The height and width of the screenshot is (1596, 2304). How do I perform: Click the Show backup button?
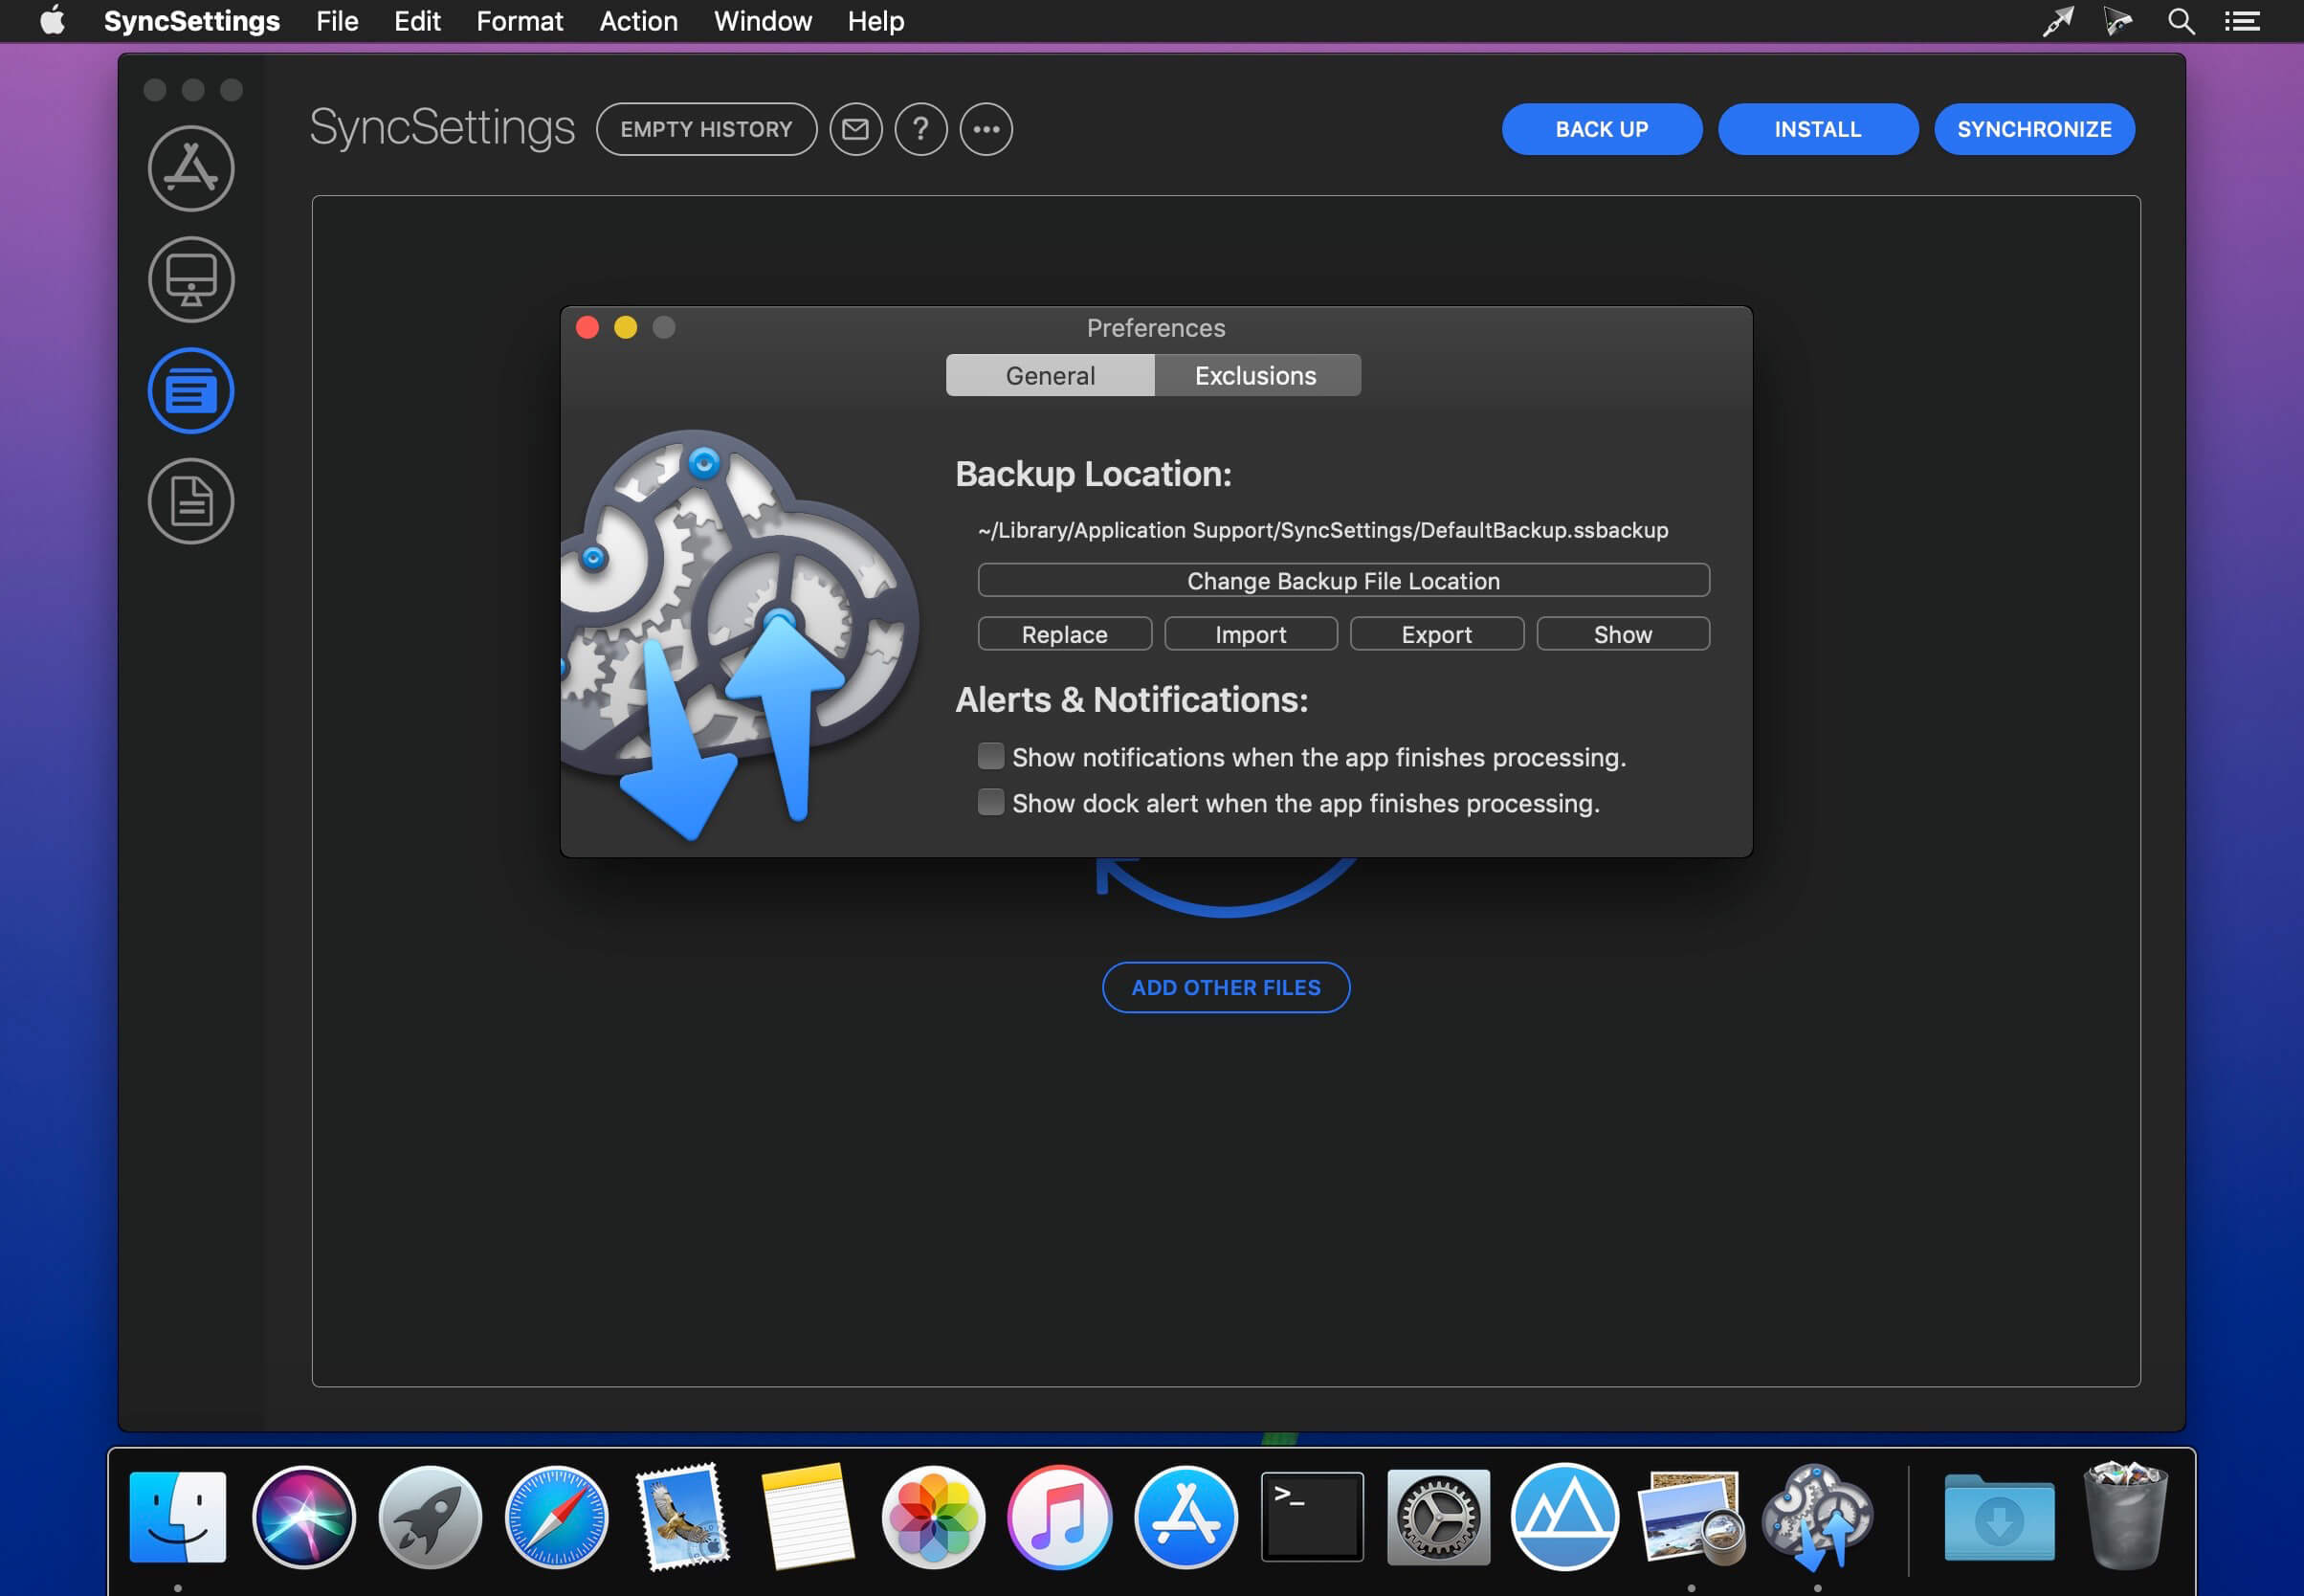pos(1622,634)
